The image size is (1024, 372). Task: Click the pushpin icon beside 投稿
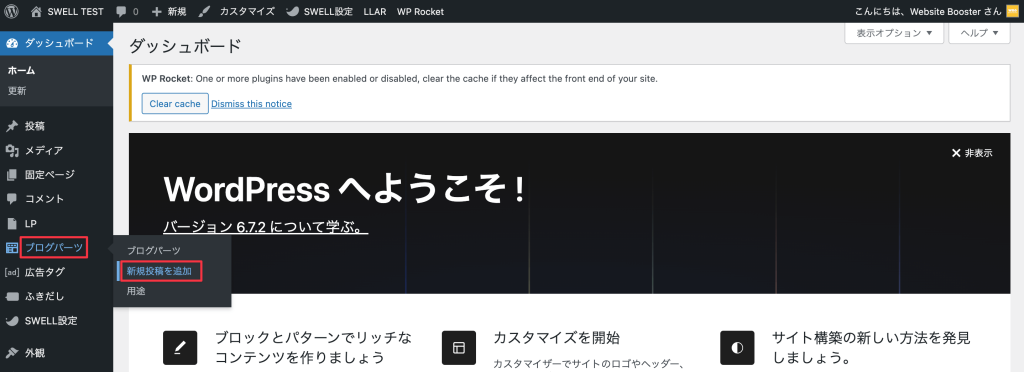[x=12, y=126]
